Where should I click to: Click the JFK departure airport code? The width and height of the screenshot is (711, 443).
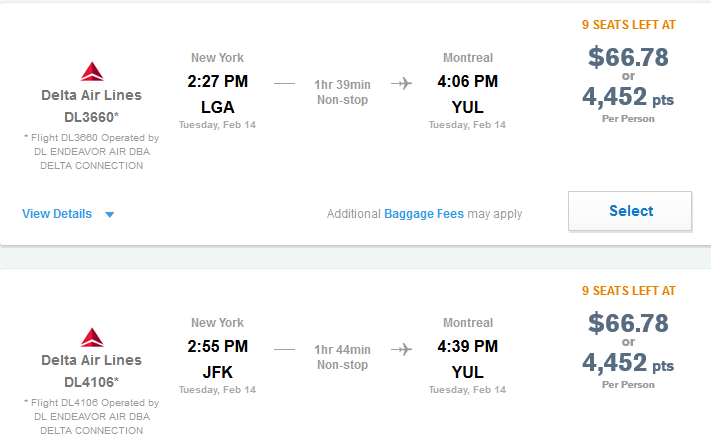(x=218, y=371)
